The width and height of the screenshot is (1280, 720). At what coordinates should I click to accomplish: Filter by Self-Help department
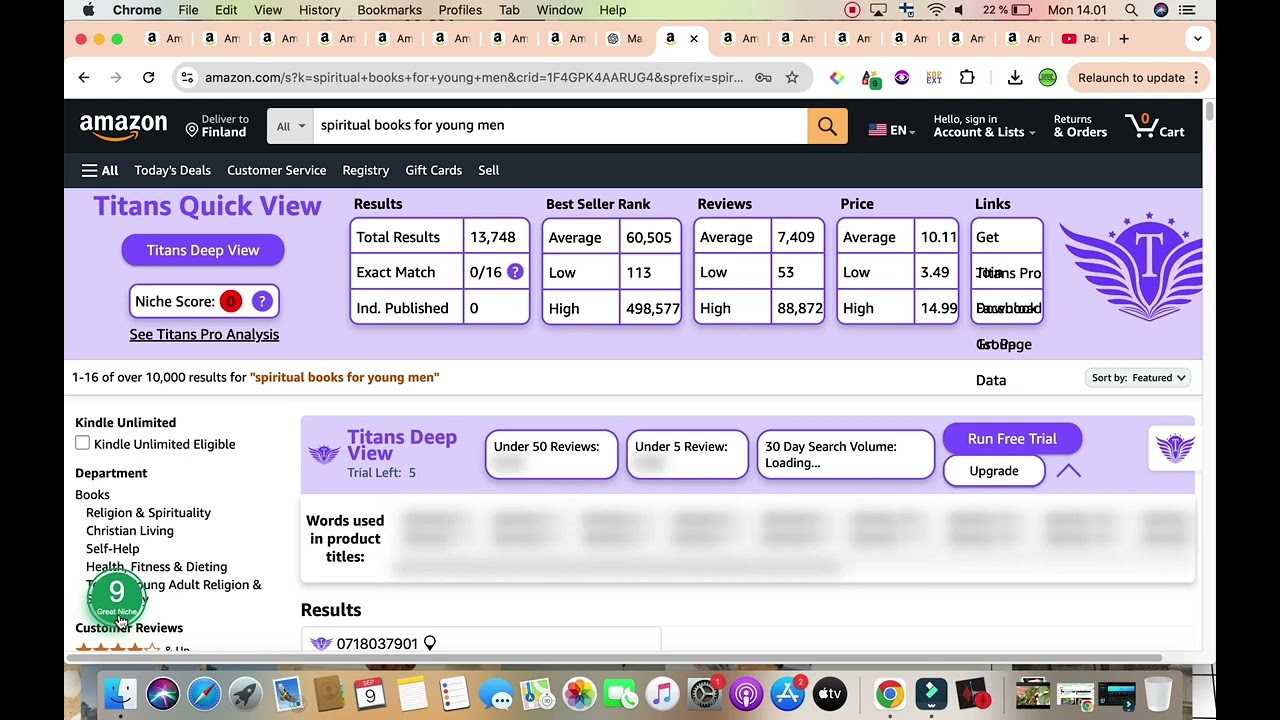coord(112,549)
